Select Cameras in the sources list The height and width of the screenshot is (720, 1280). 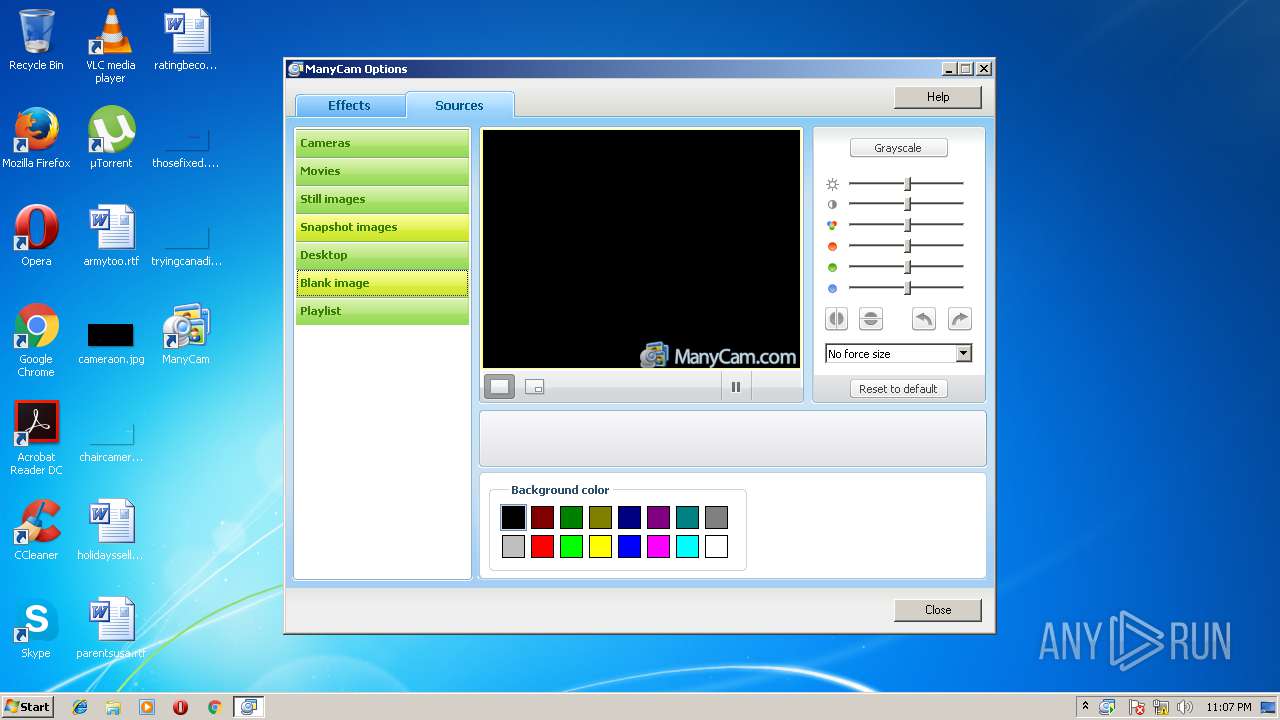[x=382, y=143]
